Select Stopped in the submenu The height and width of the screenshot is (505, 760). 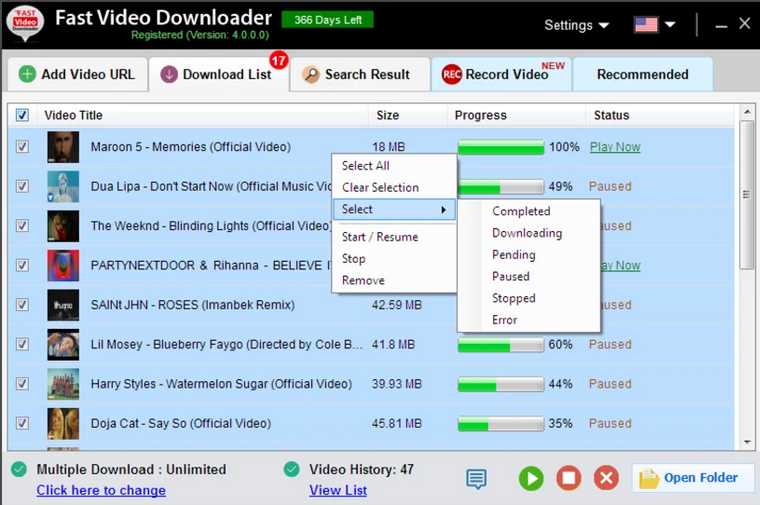click(529, 298)
